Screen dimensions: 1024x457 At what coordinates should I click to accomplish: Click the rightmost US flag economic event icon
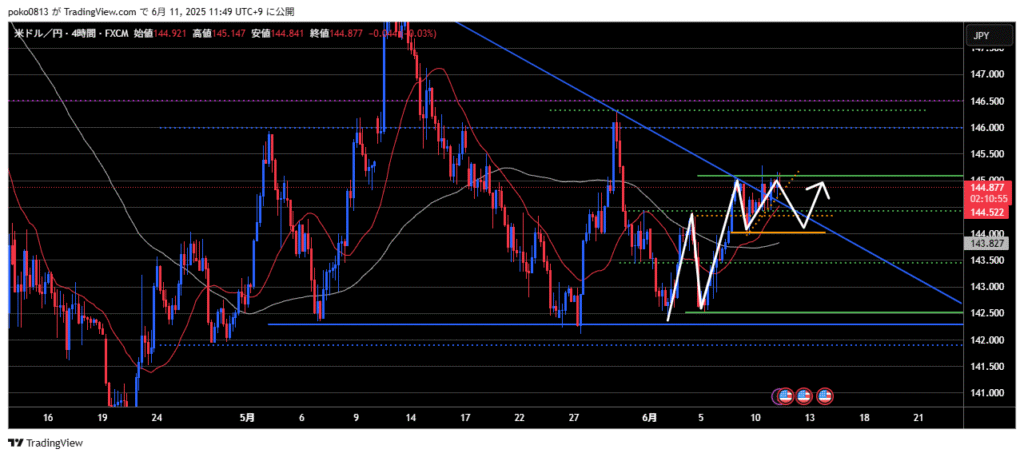[825, 396]
